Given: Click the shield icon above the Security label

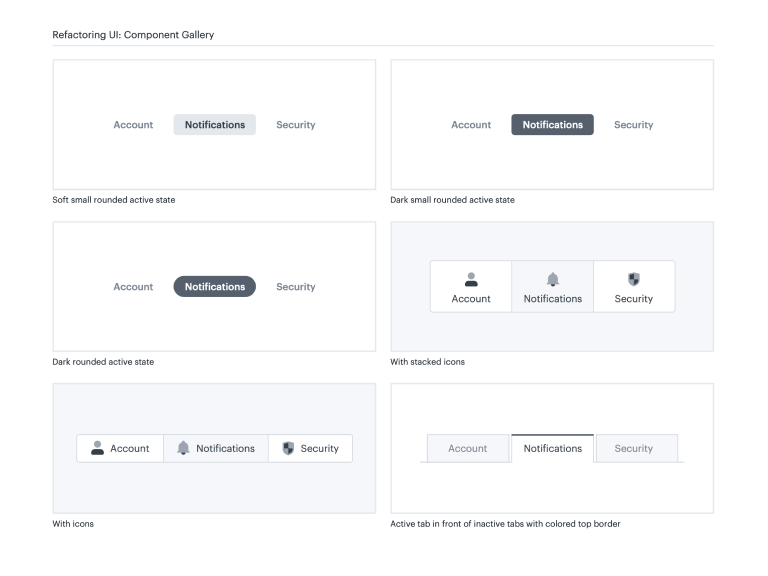Looking at the screenshot, I should coord(633,280).
